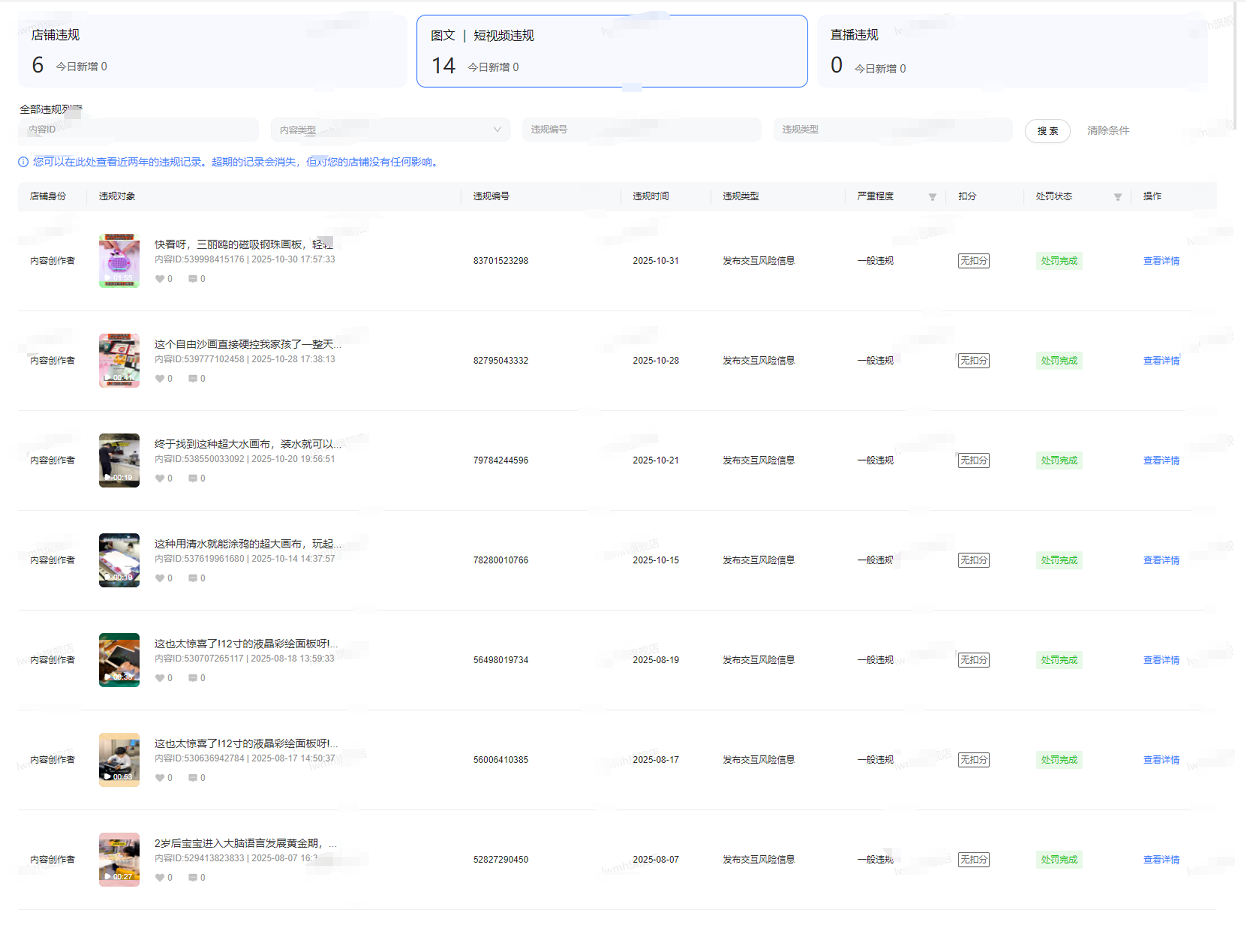The height and width of the screenshot is (926, 1246).
Task: Open 查看详情 for violation 83701523298
Action: pos(1161,261)
